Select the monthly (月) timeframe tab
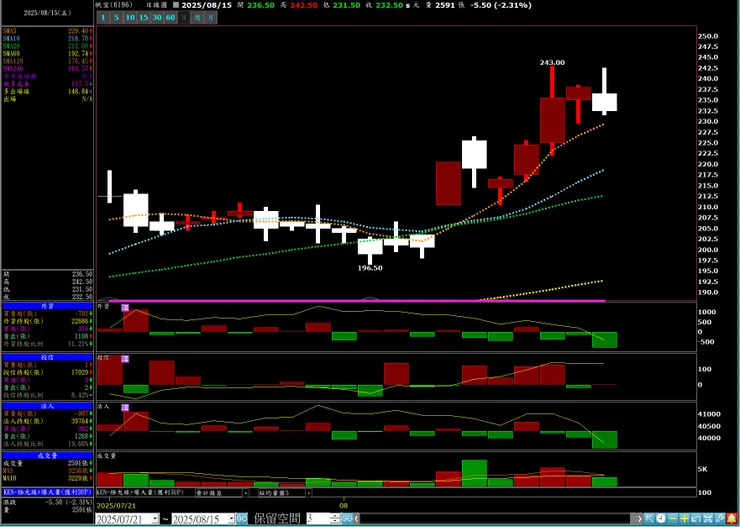This screenshot has width=740, height=527. coord(210,18)
